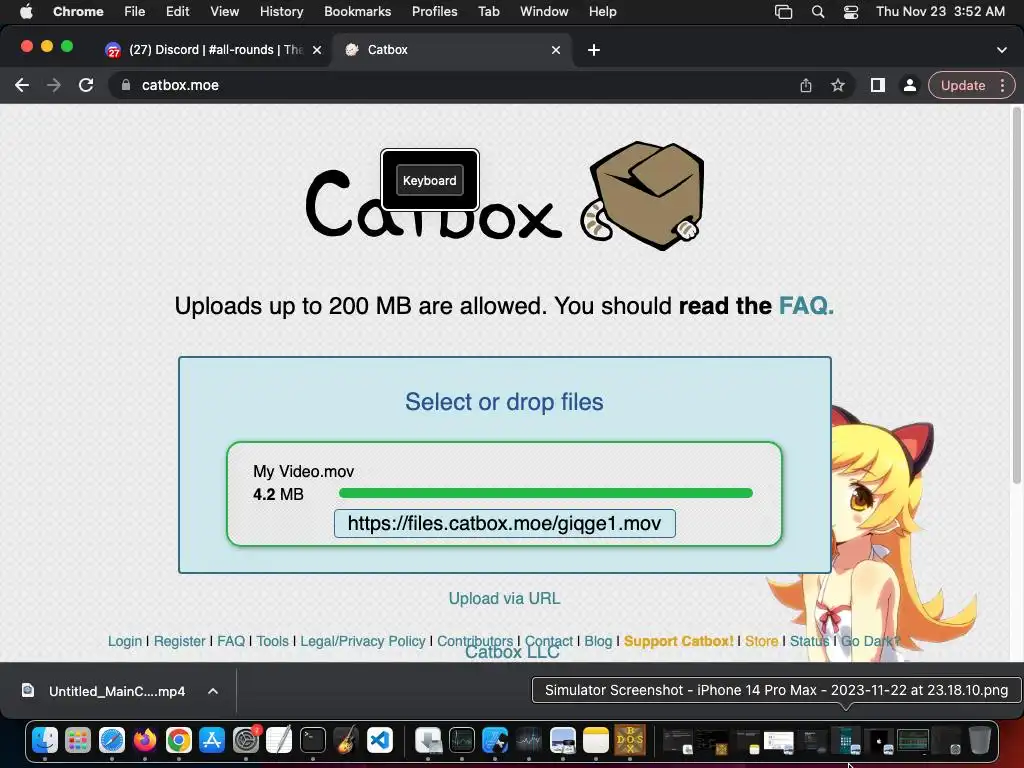This screenshot has width=1024, height=768.
Task: Open the Apple menu
Action: pyautogui.click(x=26, y=12)
